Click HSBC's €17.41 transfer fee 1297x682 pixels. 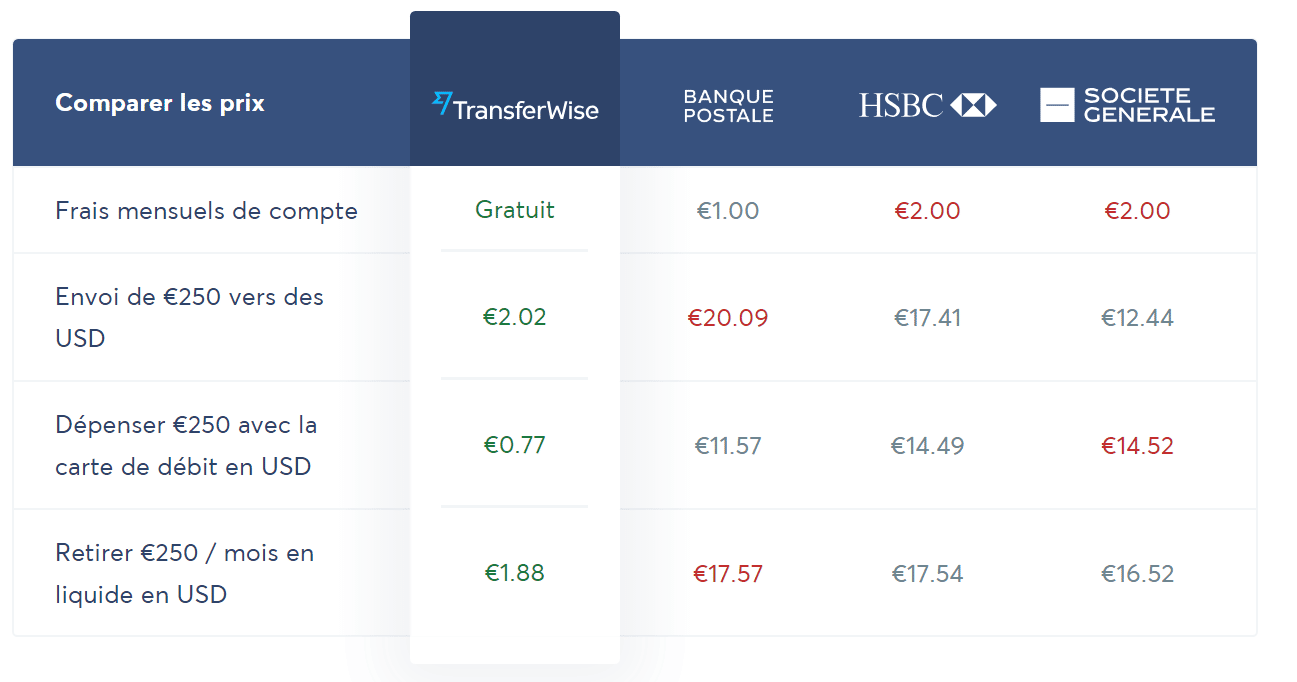[928, 318]
